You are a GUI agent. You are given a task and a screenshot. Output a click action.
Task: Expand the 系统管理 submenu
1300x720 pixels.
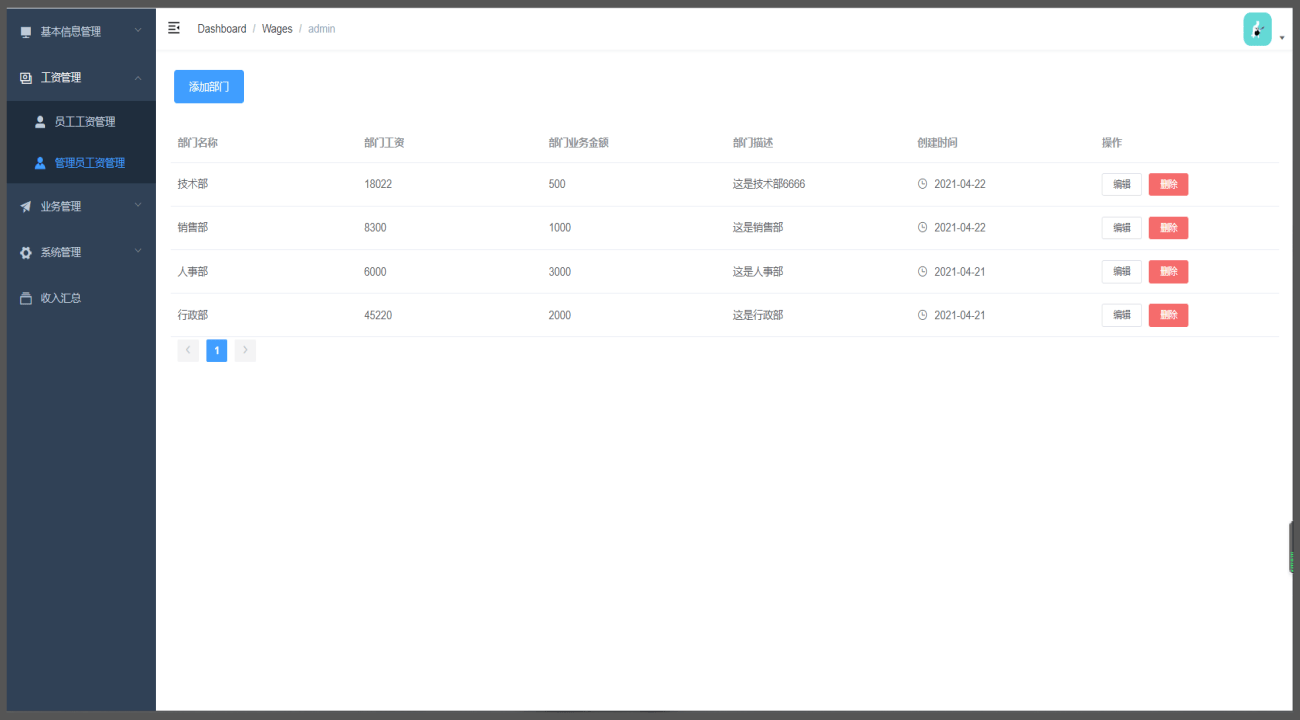[70, 252]
